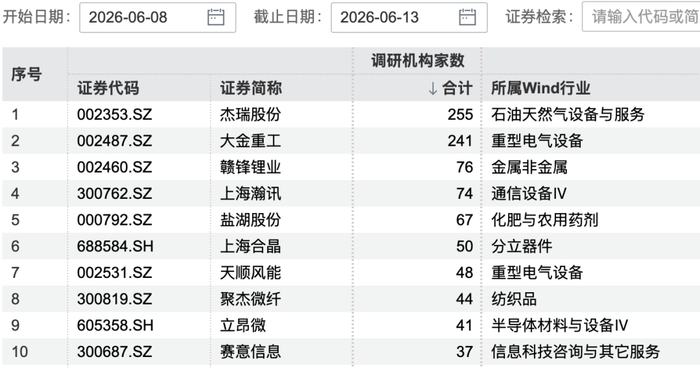
Task: Open the 大金重工 stock name
Action: [x=250, y=141]
